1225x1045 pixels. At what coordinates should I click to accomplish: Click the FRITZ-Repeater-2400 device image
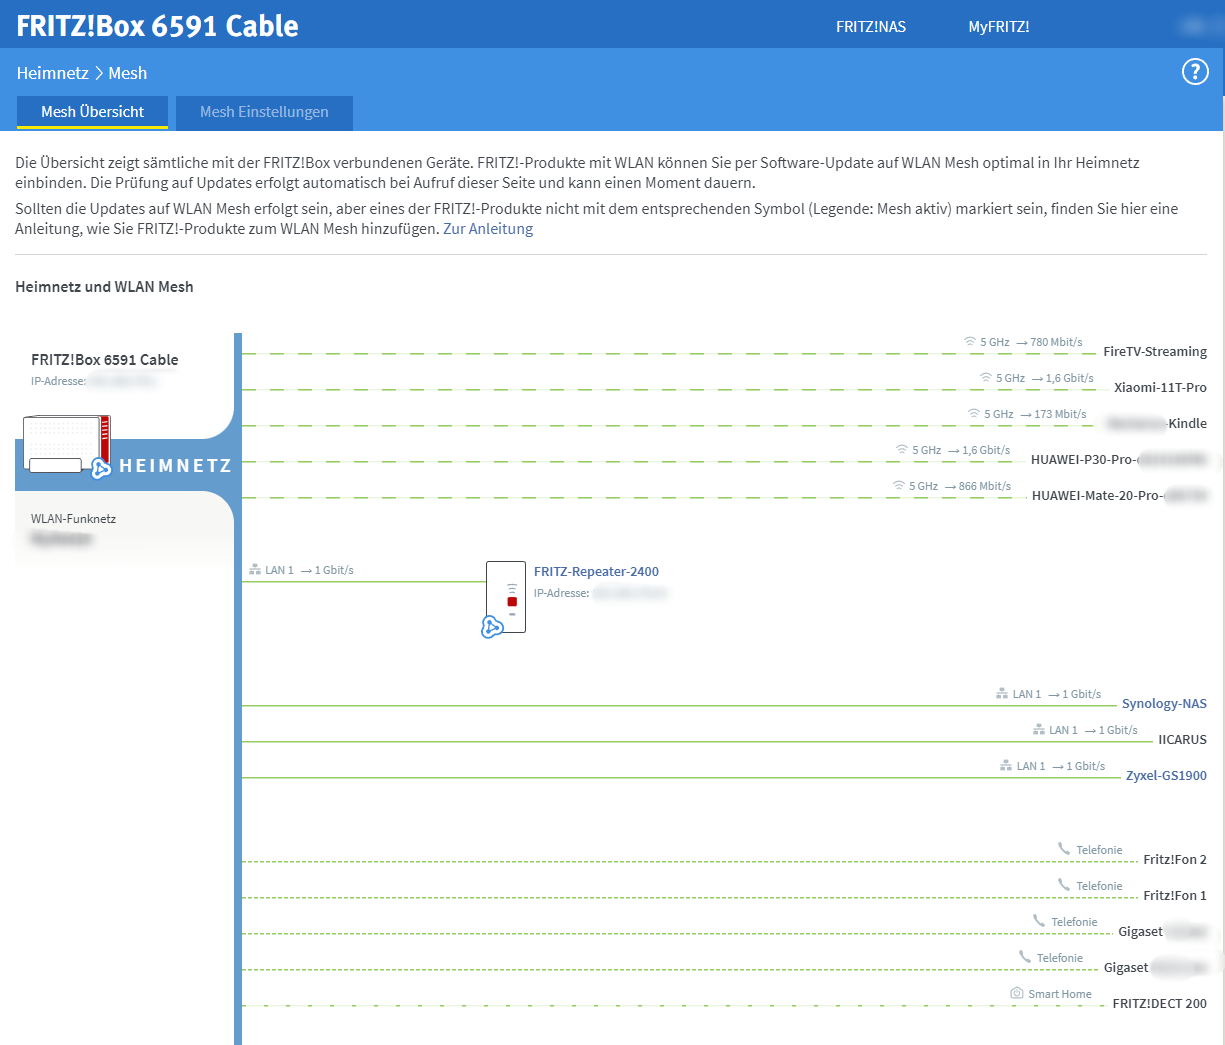(506, 597)
